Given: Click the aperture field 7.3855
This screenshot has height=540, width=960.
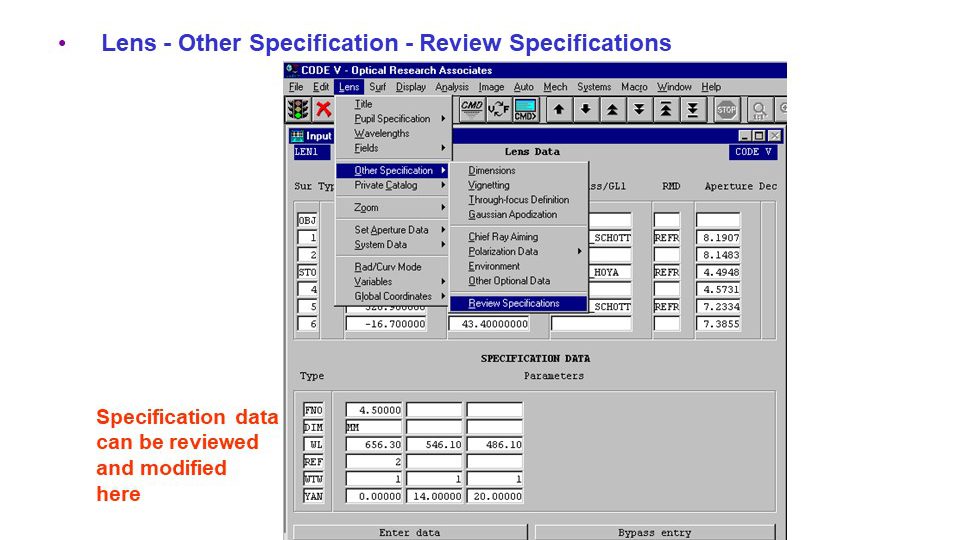Looking at the screenshot, I should click(x=718, y=323).
